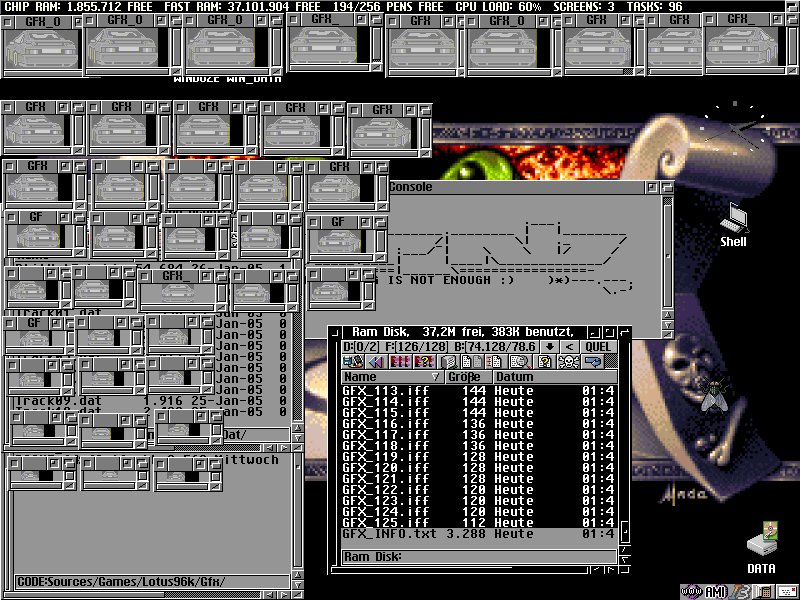Click the '<' button beside QUEL
Viewport: 800px width, 600px height.
coord(569,347)
